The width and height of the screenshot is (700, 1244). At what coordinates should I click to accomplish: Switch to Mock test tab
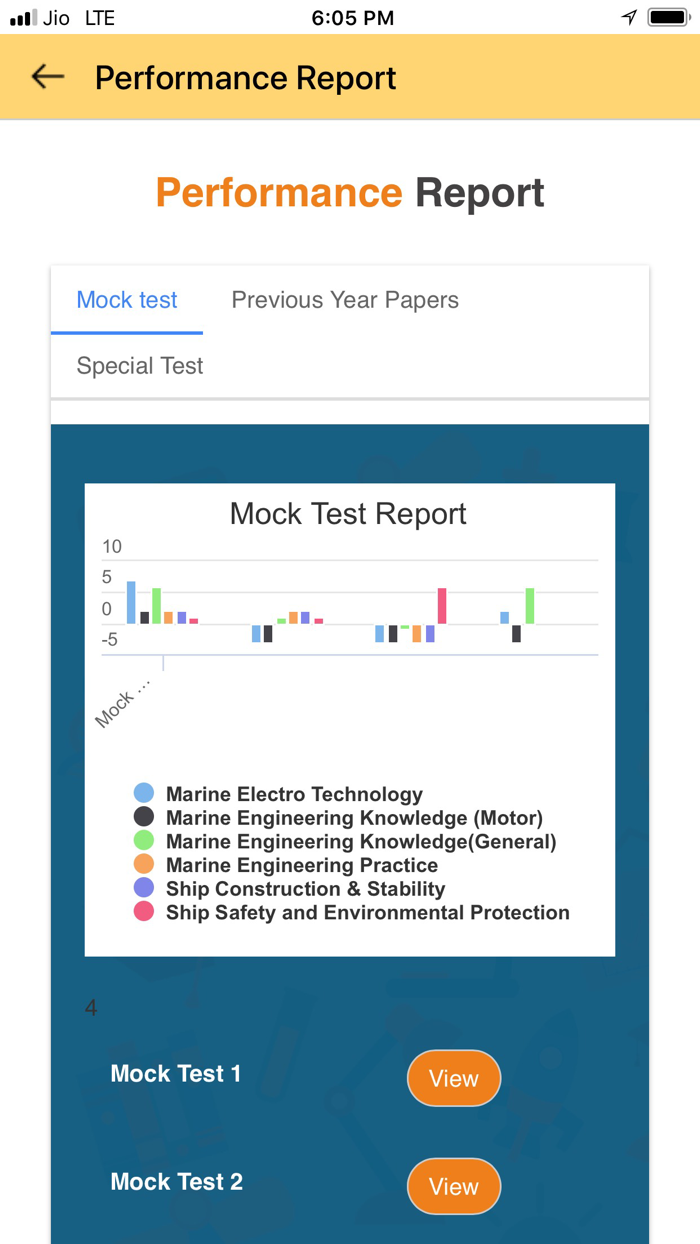pyautogui.click(x=127, y=300)
